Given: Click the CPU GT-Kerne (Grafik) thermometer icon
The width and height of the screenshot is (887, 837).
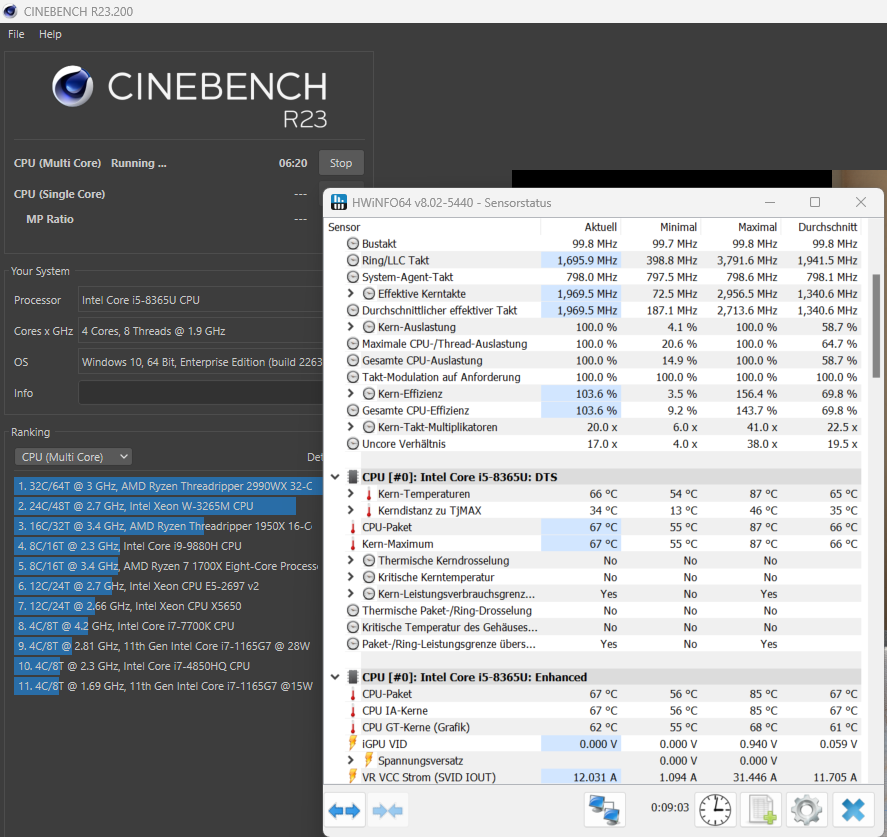Looking at the screenshot, I should click(353, 728).
